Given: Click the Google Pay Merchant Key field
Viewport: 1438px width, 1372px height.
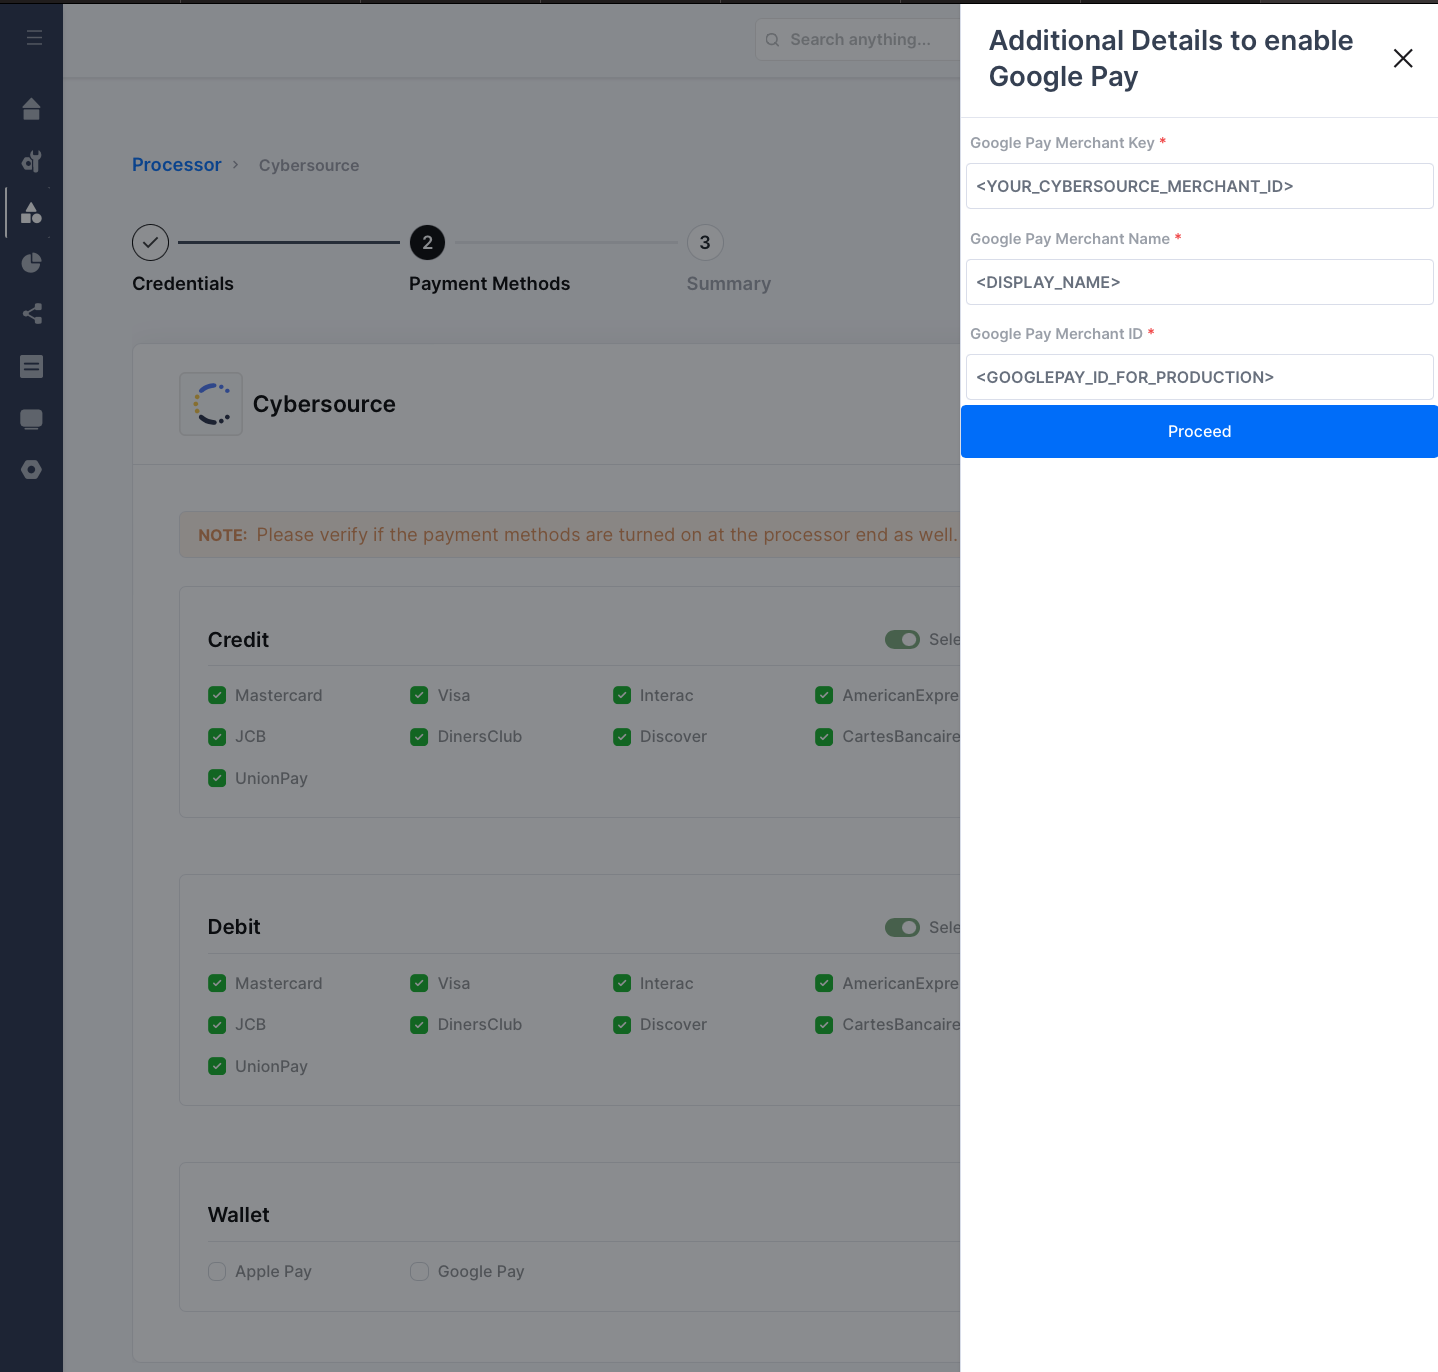Looking at the screenshot, I should (1199, 187).
